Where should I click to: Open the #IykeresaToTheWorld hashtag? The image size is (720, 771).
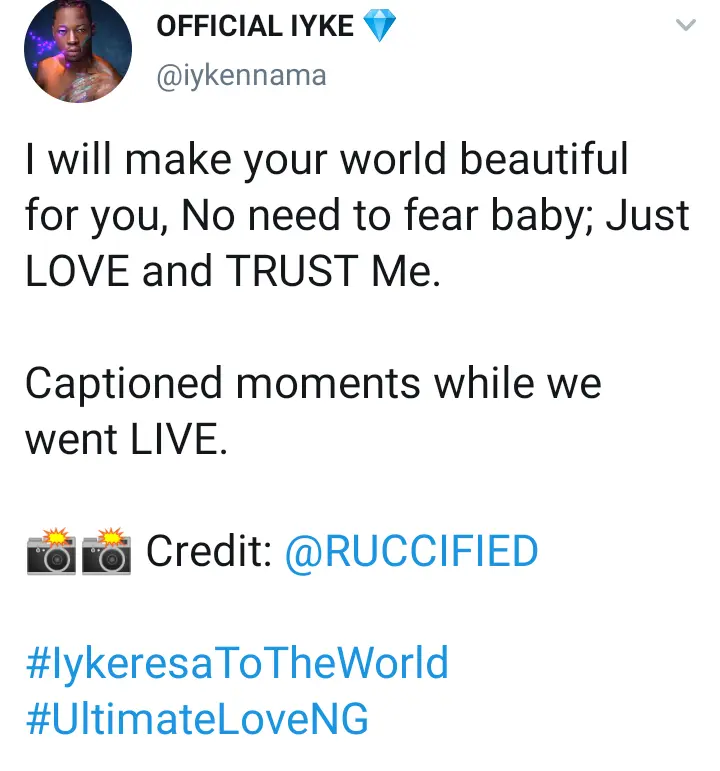237,663
